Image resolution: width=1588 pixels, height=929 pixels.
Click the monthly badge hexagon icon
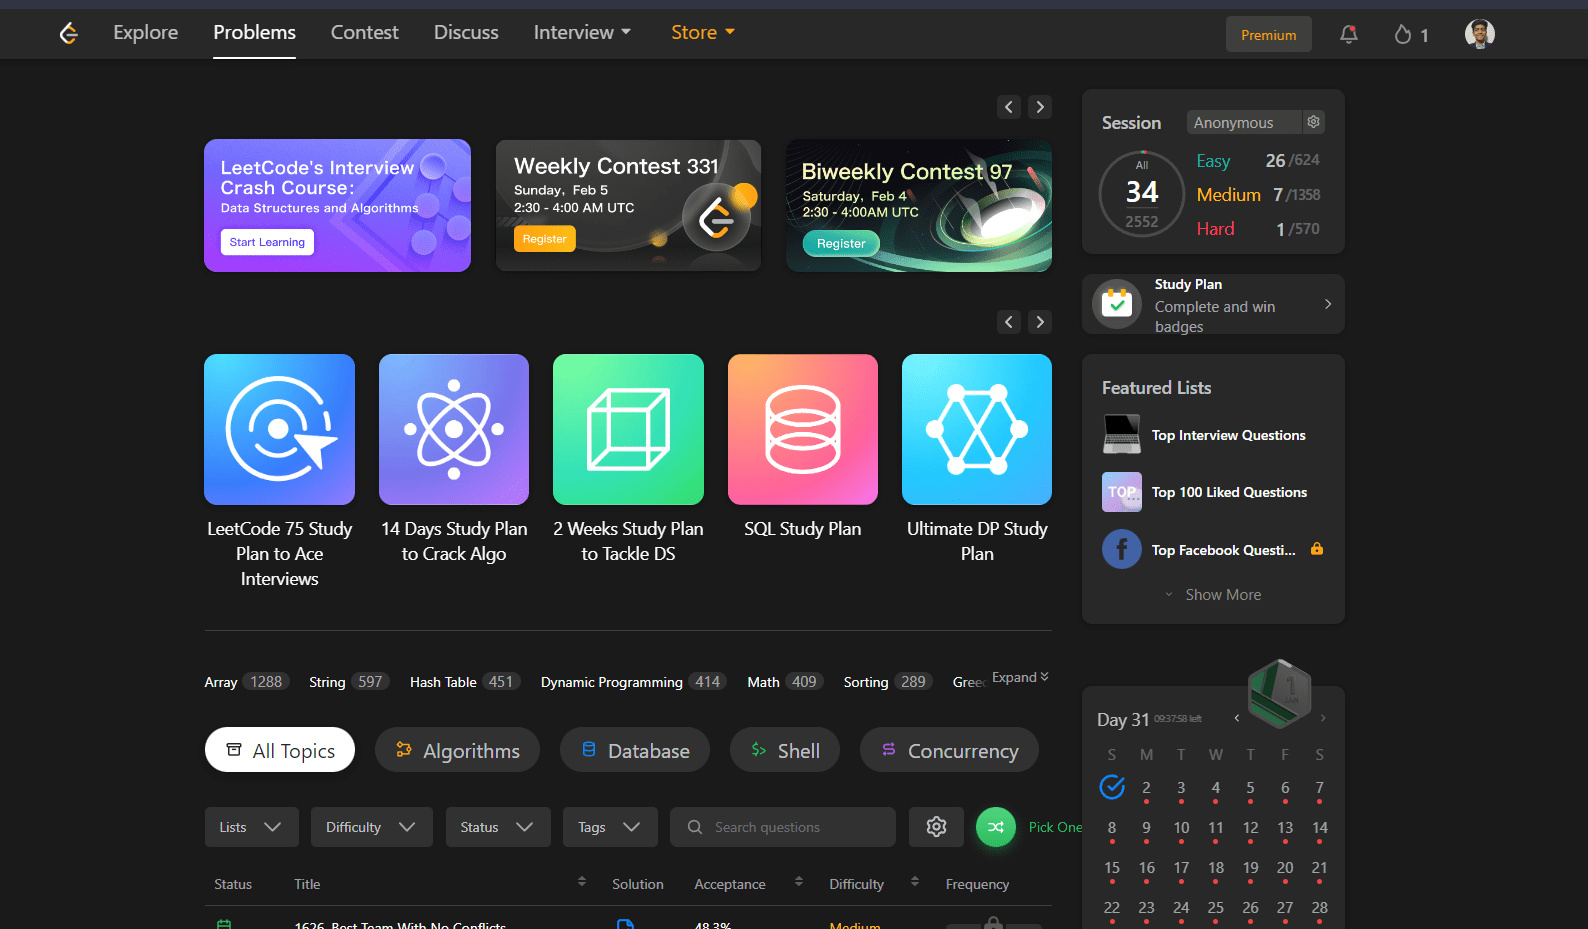pos(1280,692)
